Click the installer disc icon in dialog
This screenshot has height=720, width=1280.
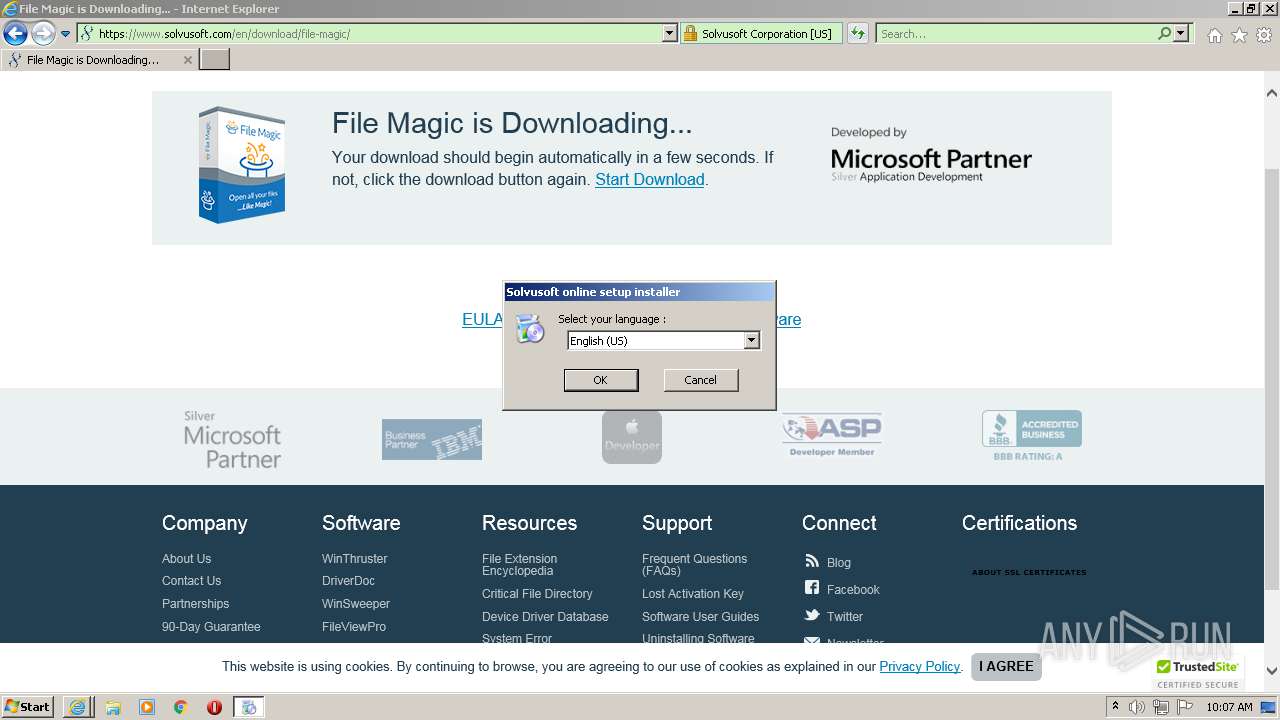[530, 328]
